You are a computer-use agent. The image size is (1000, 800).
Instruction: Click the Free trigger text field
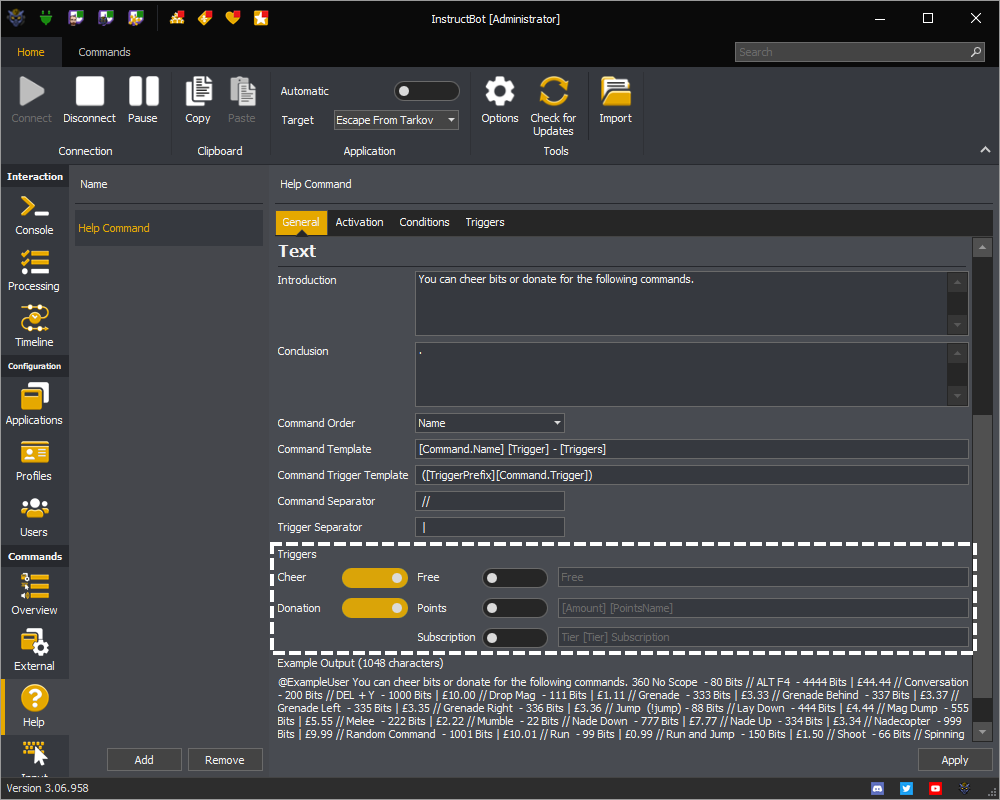click(763, 577)
